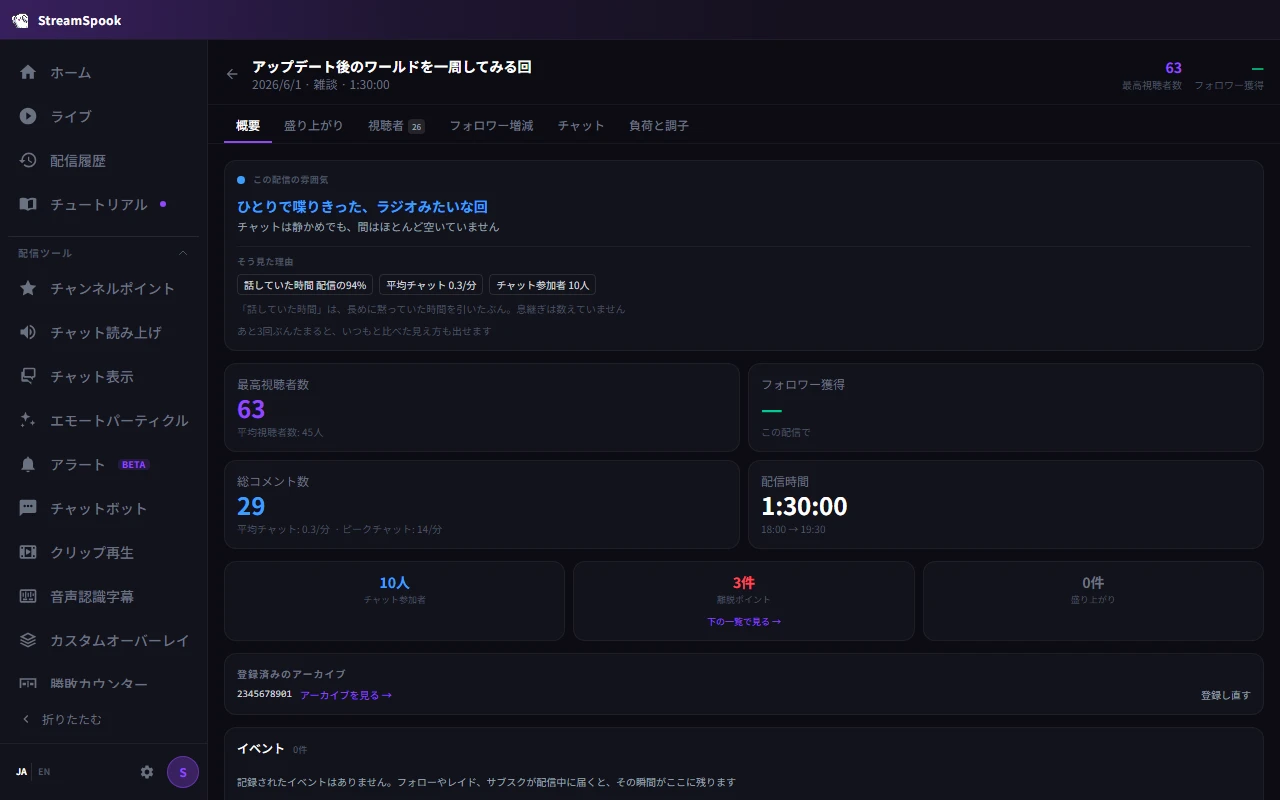Open エモートパーティクル via its sparkle icon
Image resolution: width=1280 pixels, height=800 pixels.
coord(28,420)
